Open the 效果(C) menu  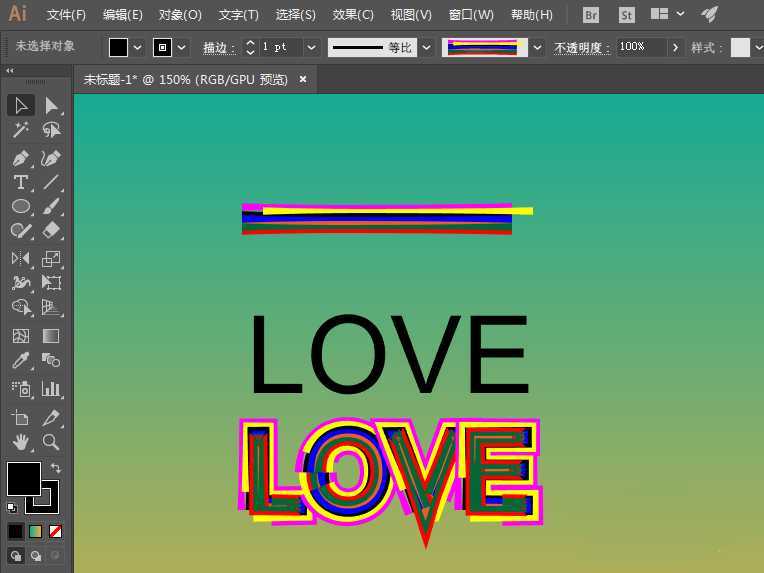click(x=353, y=15)
